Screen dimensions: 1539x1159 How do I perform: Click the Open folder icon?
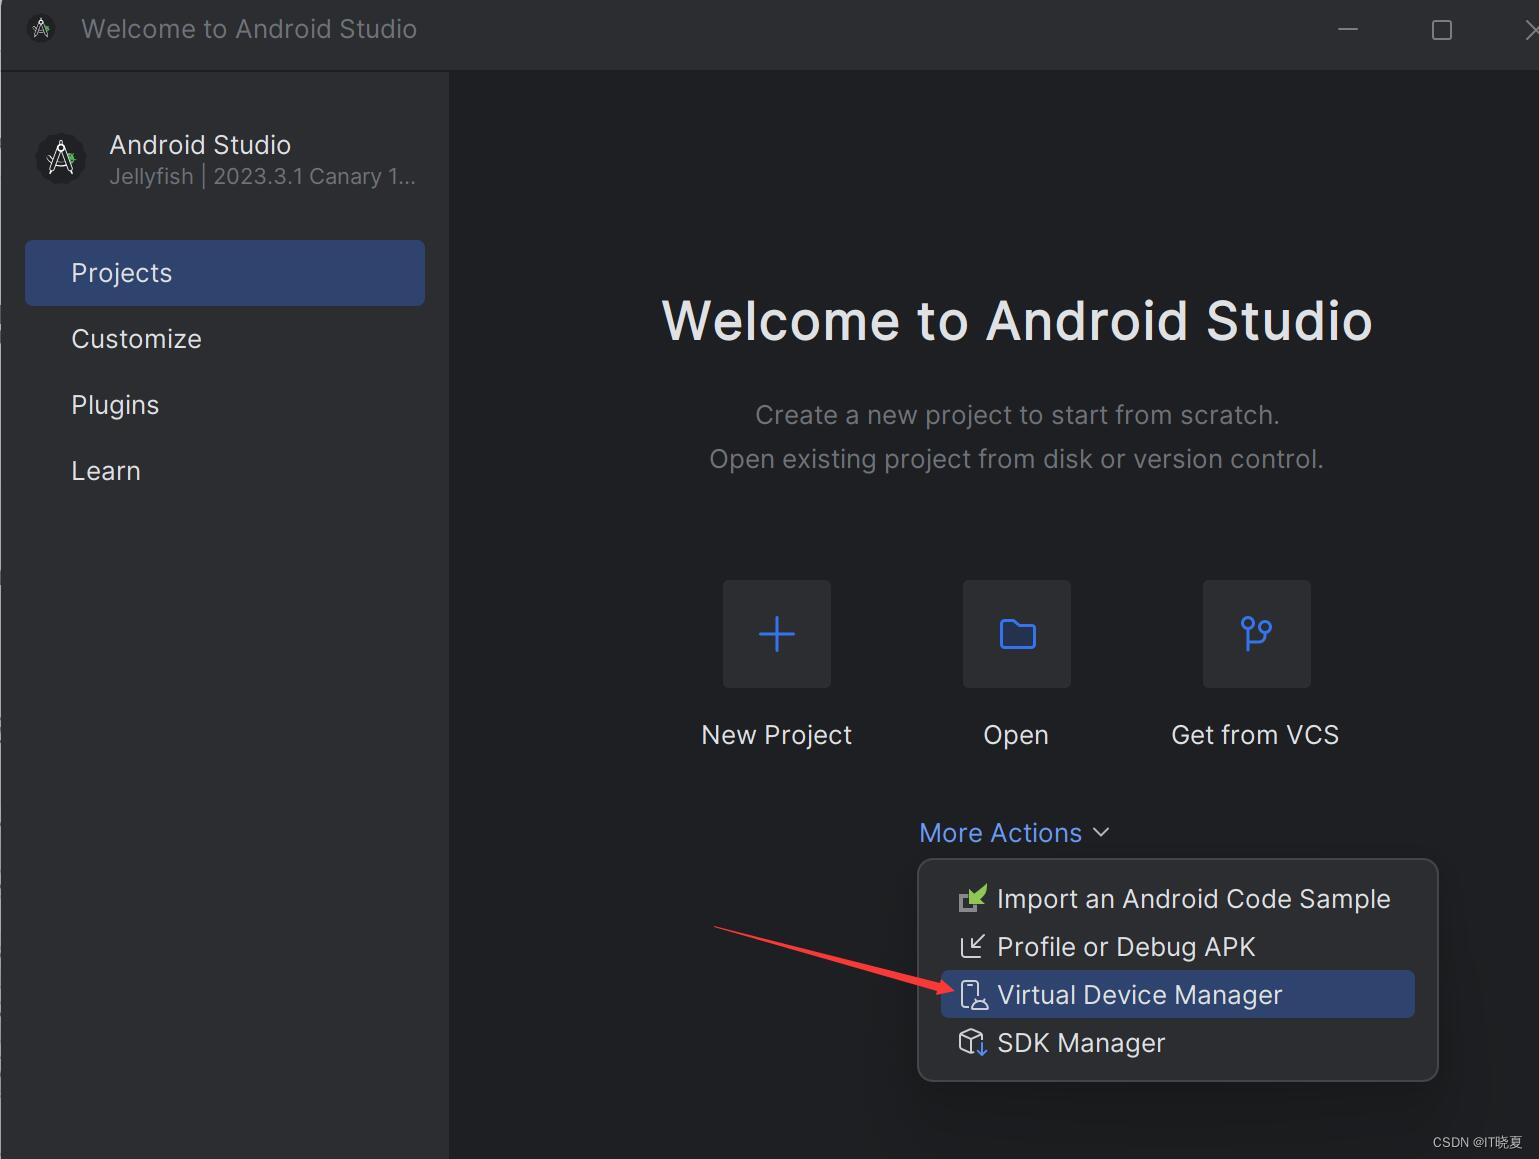click(x=1017, y=634)
